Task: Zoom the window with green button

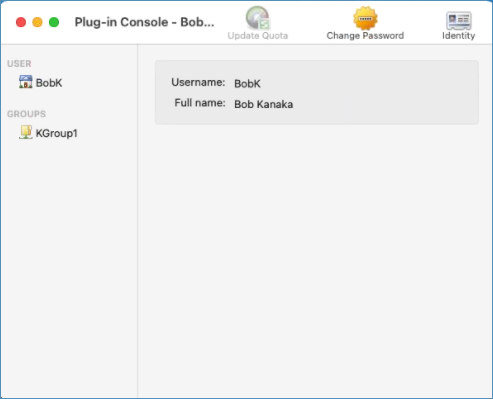Action: (54, 22)
